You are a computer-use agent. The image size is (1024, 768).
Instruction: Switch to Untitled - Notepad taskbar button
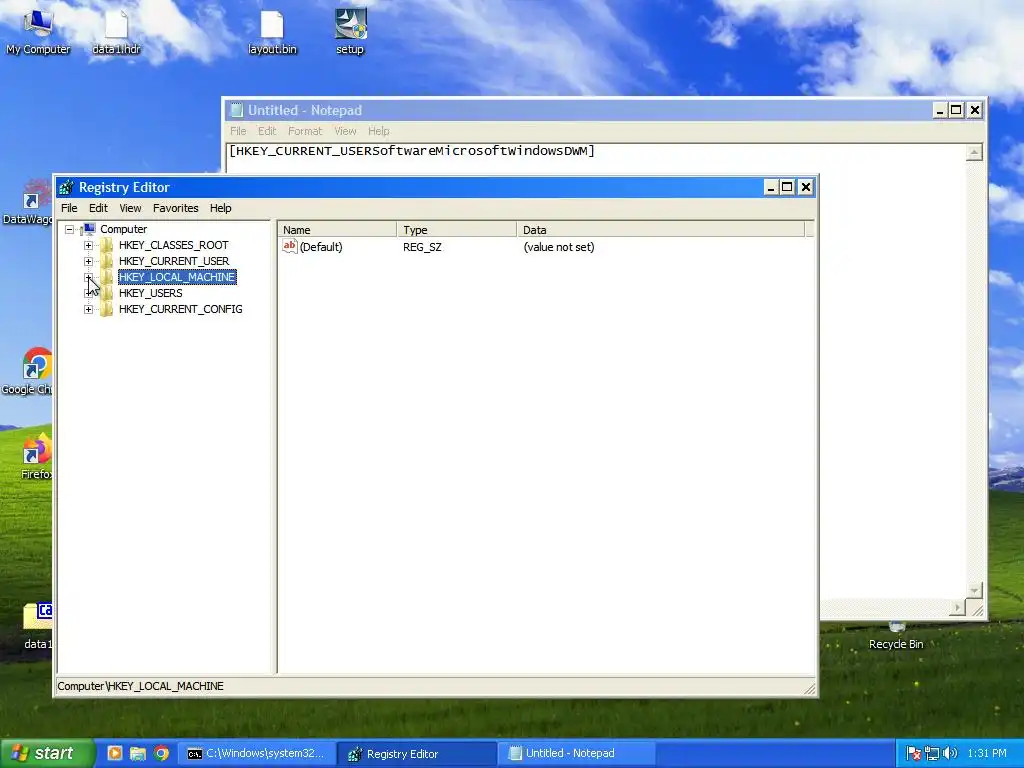pos(577,754)
